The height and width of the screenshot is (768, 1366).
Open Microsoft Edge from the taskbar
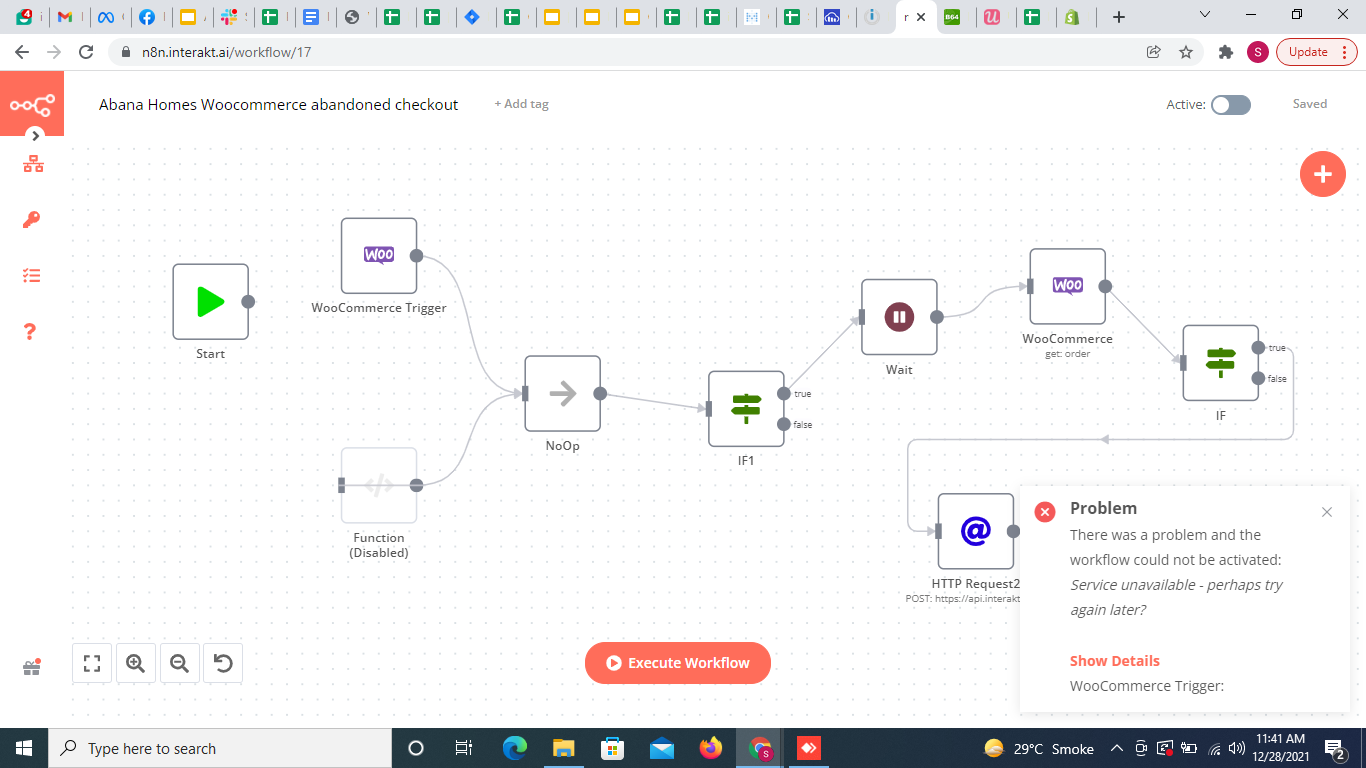click(515, 748)
